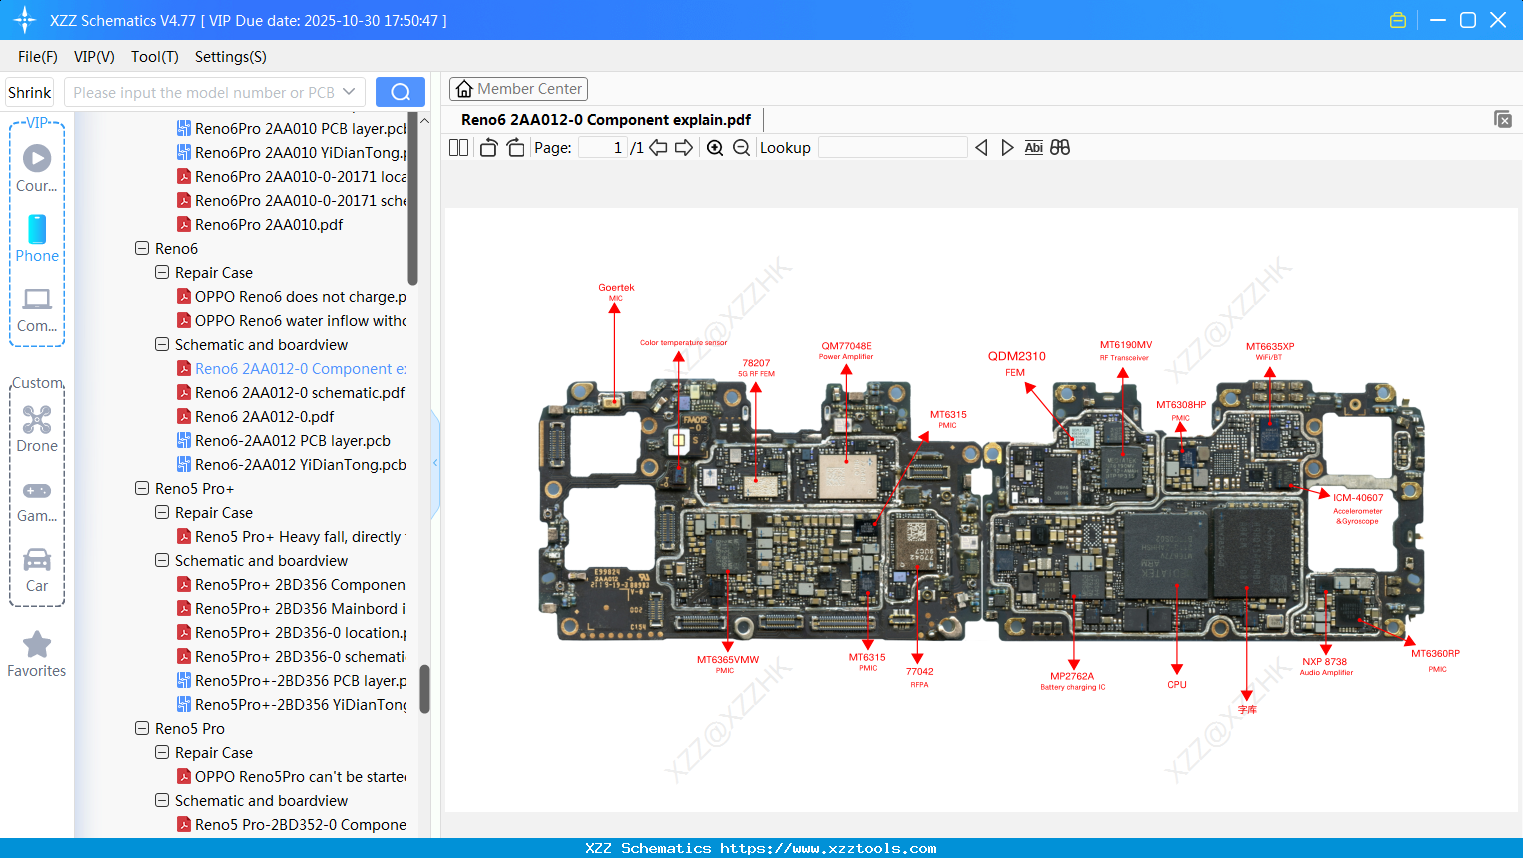Switch to the Component explain.pdf tab

(x=604, y=119)
